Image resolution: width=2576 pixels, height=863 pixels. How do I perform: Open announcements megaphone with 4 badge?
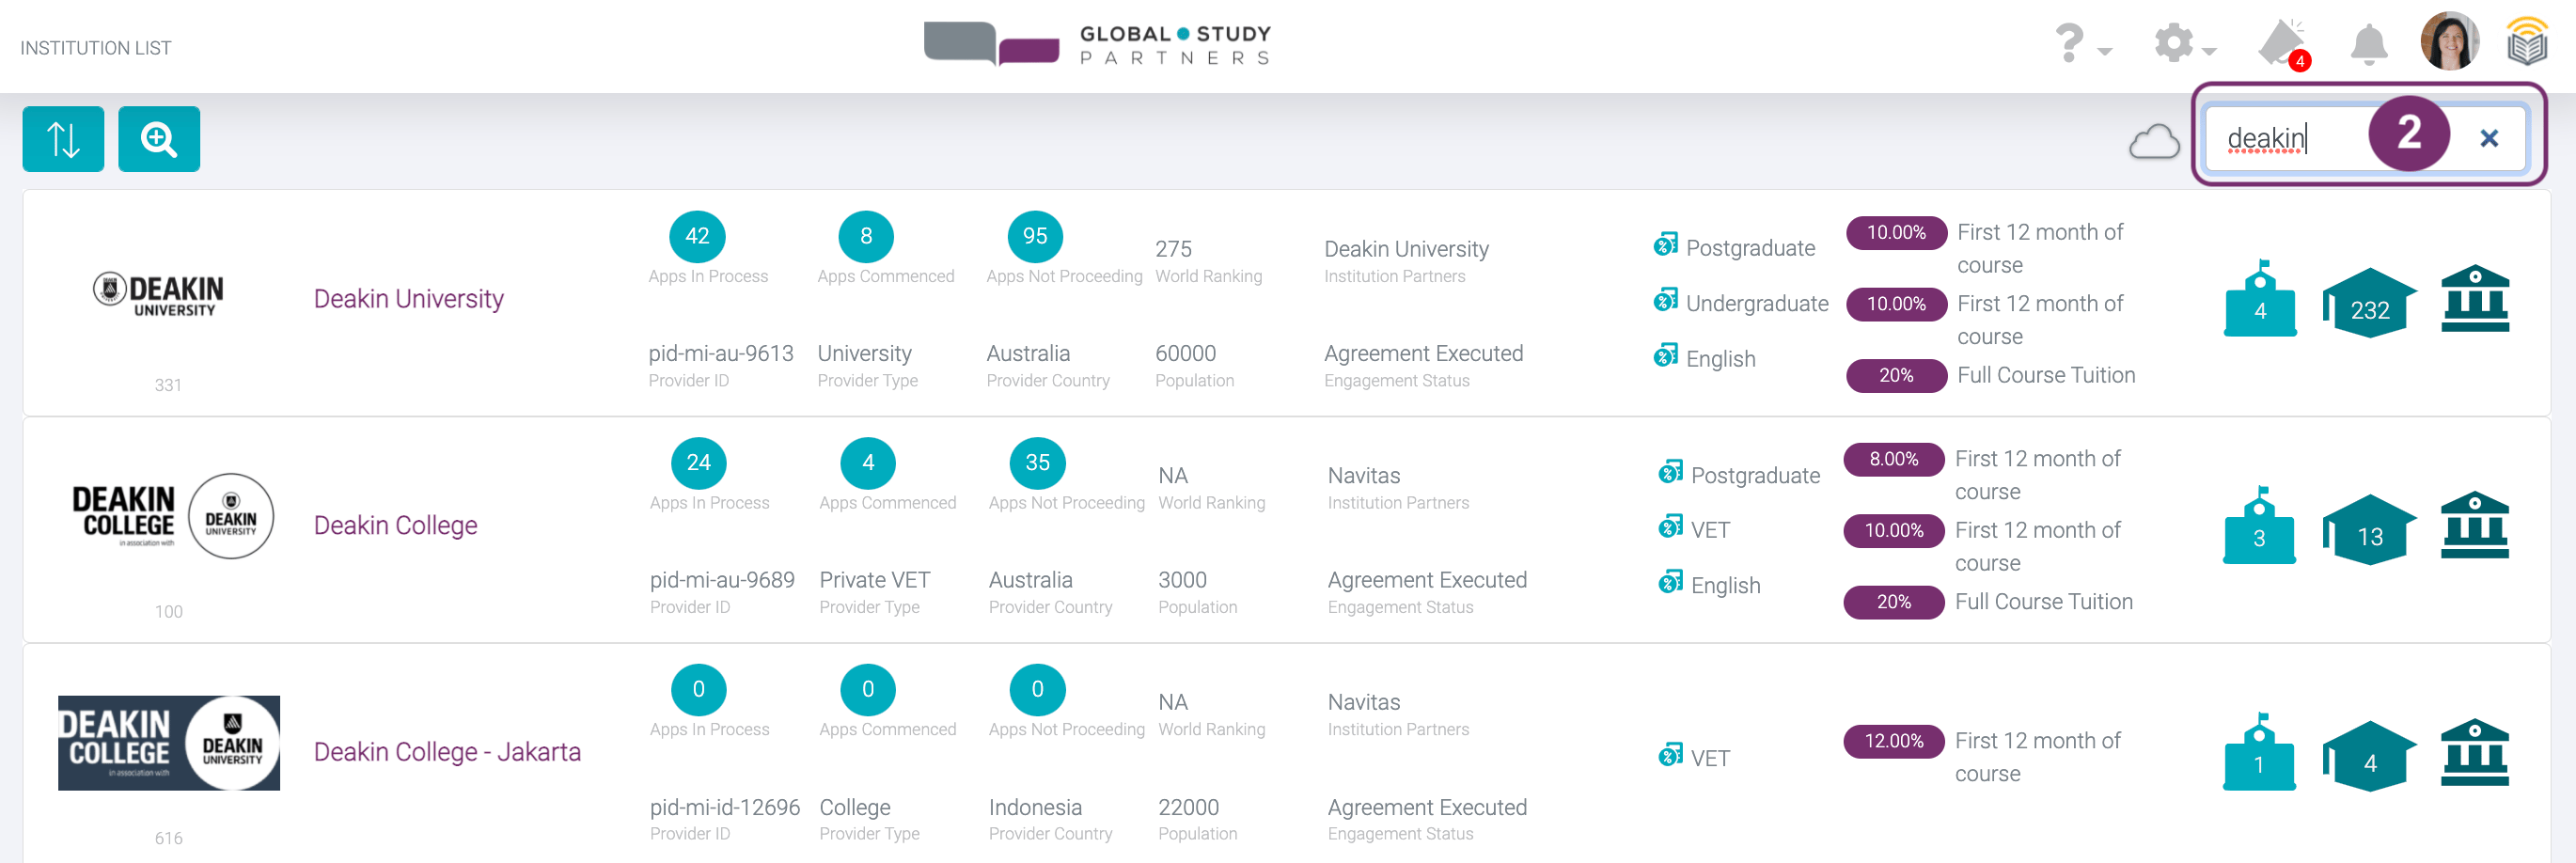[x=2282, y=44]
